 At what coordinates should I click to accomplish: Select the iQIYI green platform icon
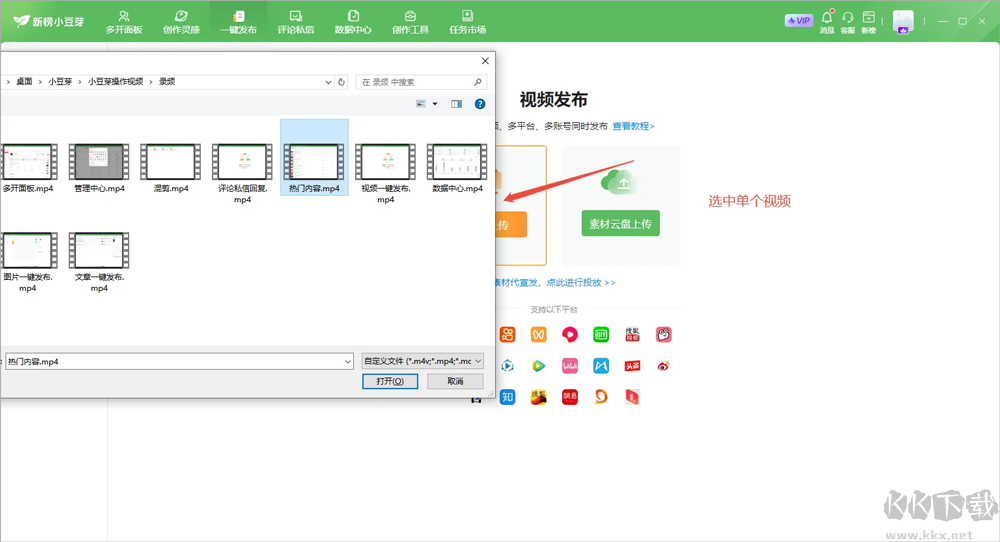pos(601,335)
